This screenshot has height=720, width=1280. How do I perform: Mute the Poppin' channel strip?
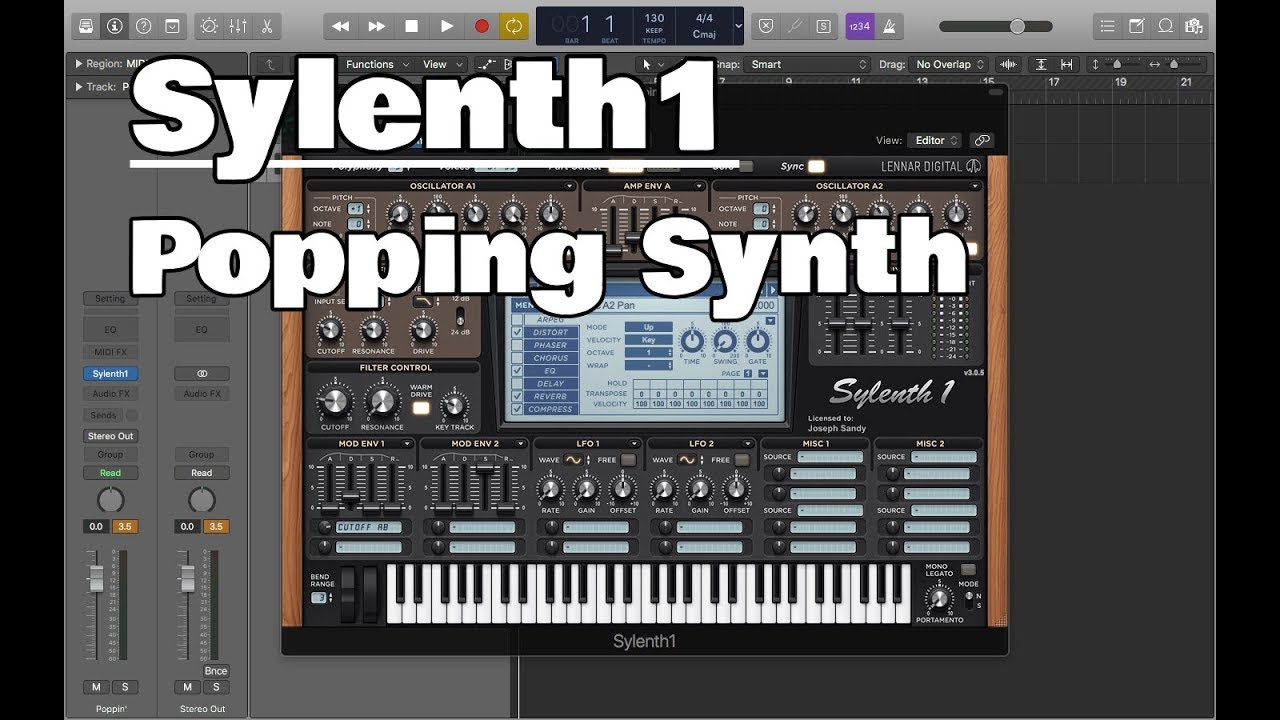pyautogui.click(x=97, y=687)
